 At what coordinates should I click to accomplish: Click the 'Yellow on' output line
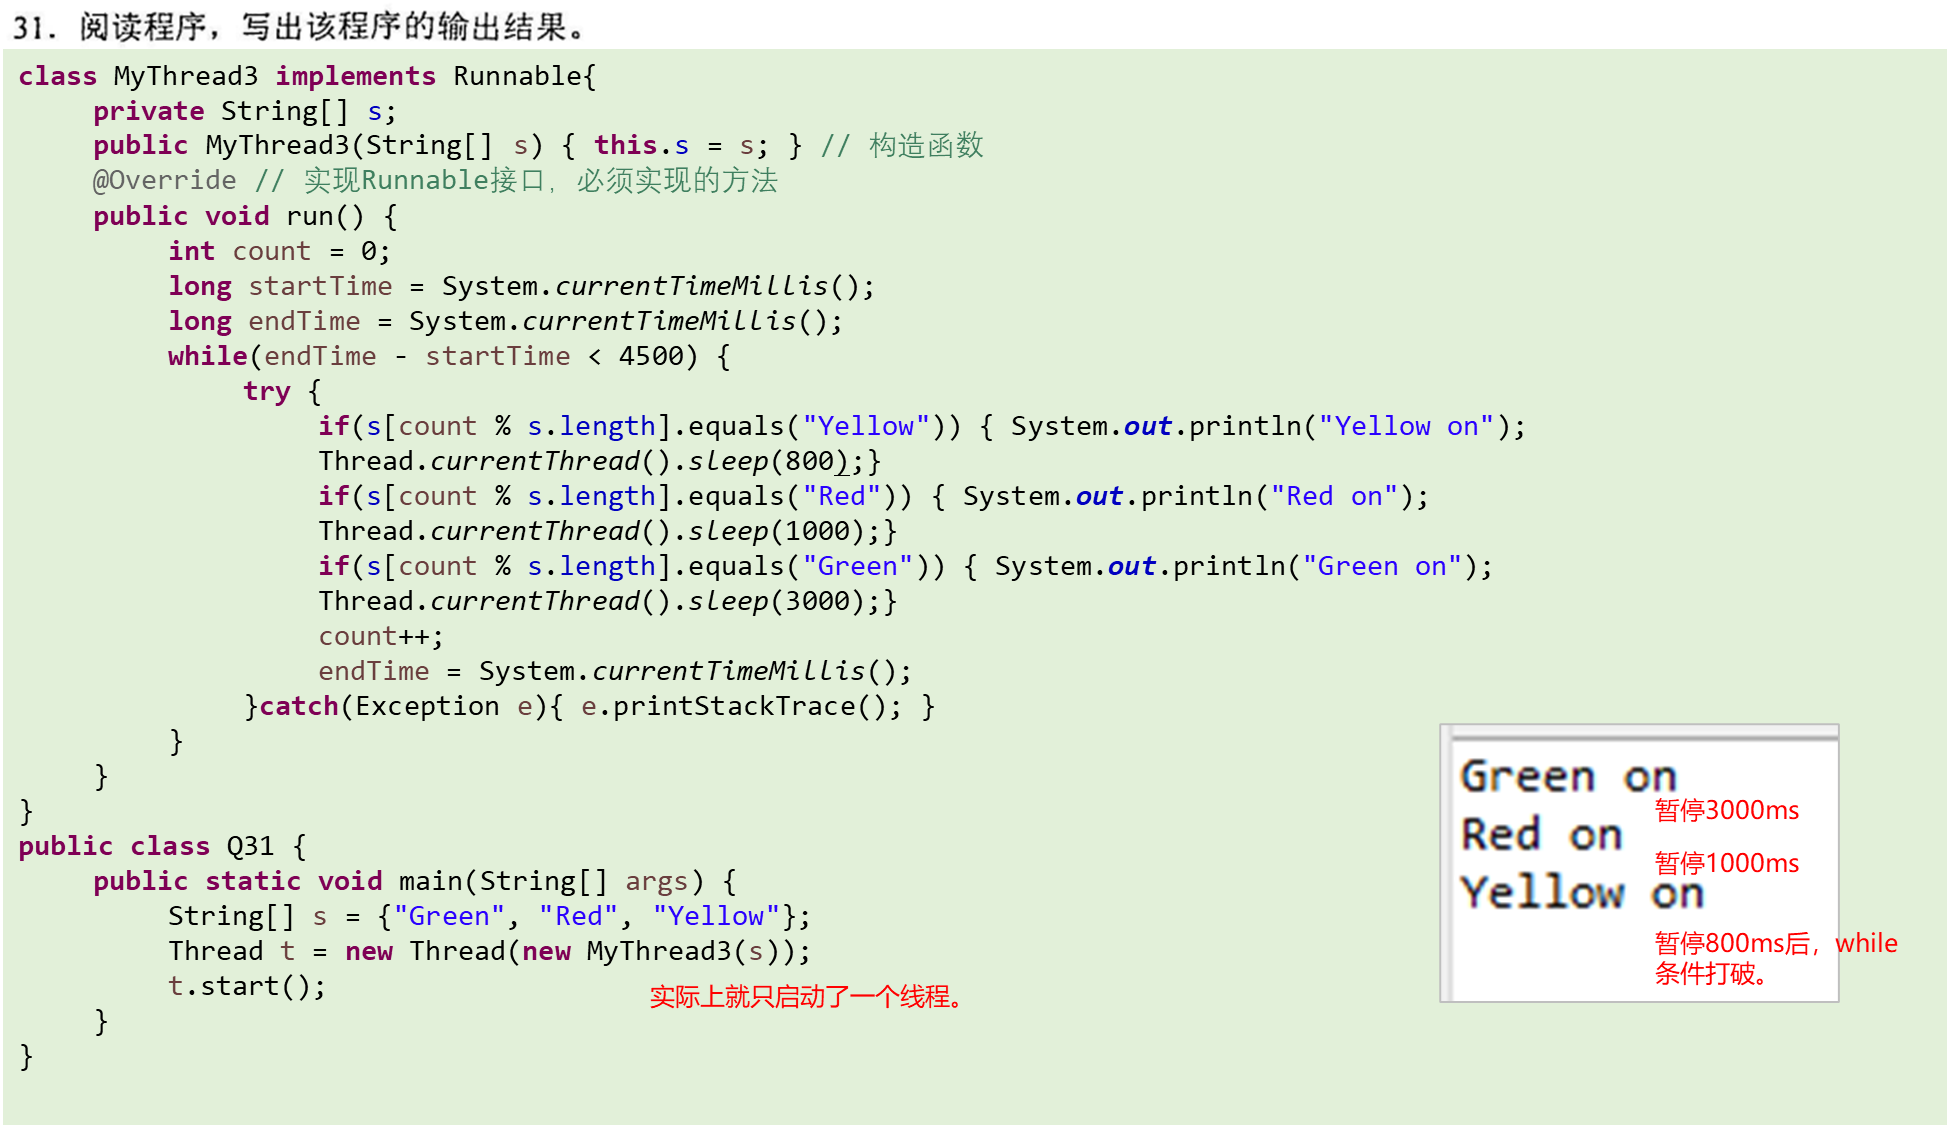[x=1581, y=893]
